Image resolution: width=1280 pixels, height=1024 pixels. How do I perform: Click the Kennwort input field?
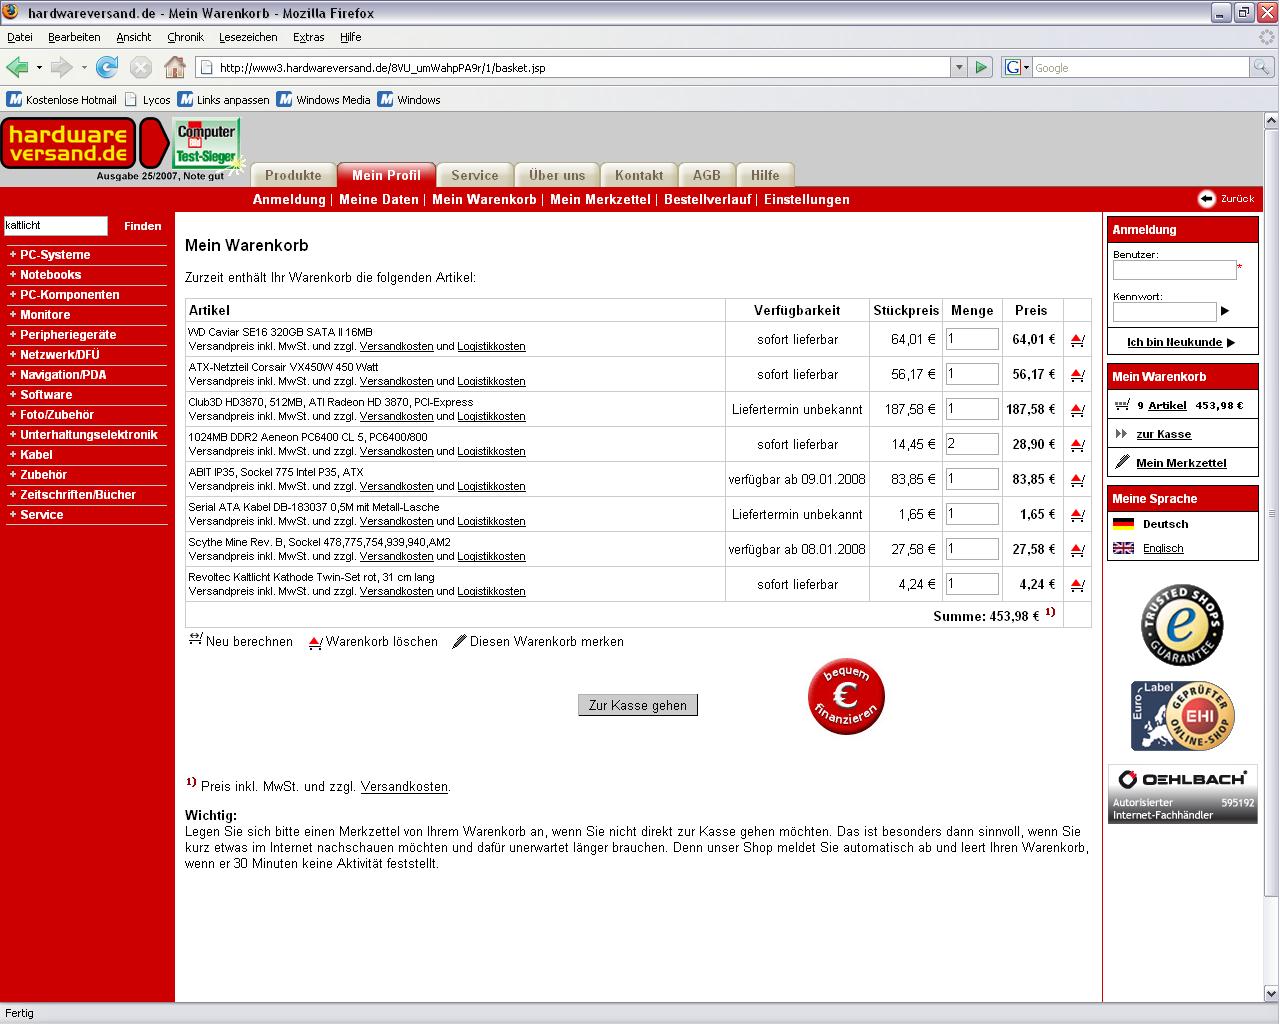click(x=1164, y=311)
